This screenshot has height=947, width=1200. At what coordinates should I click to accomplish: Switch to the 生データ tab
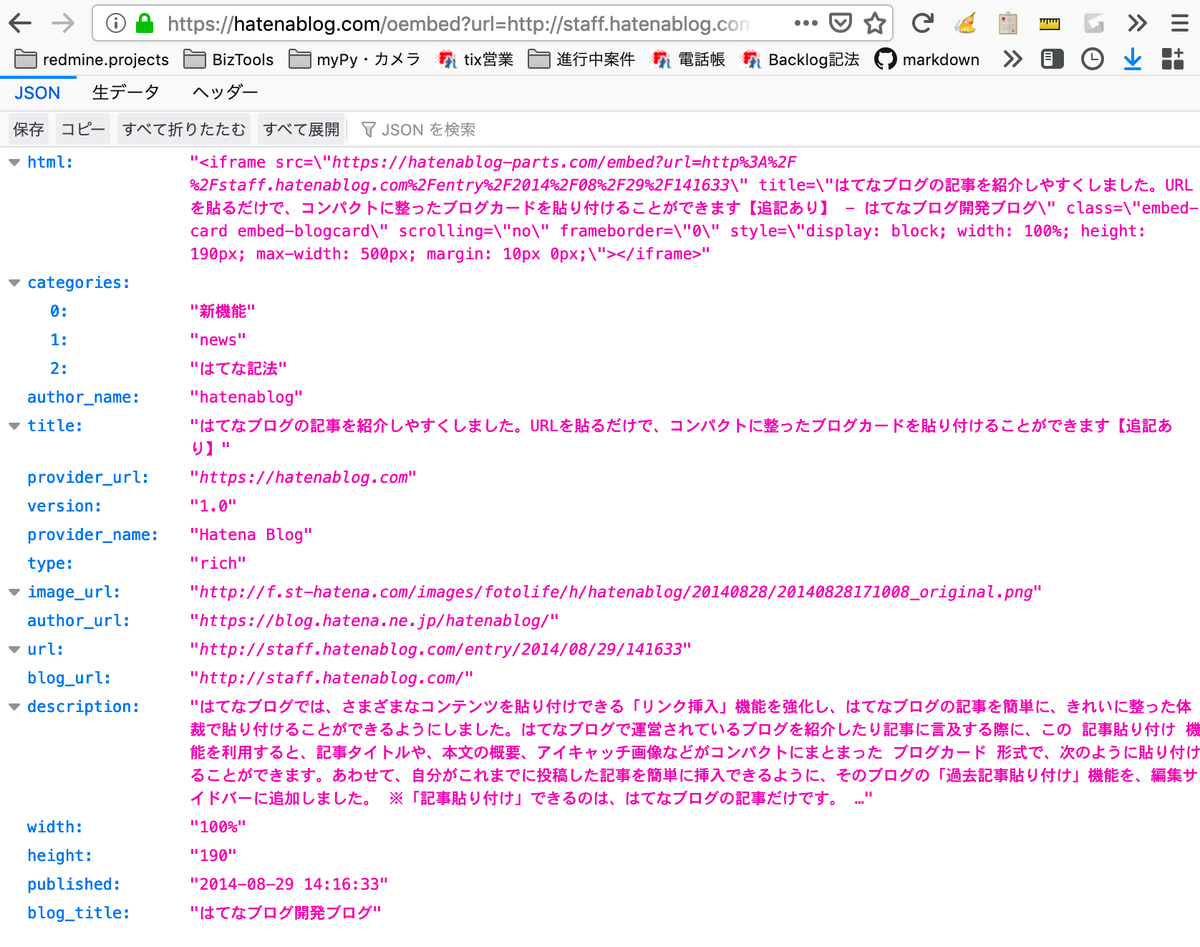coord(126,93)
